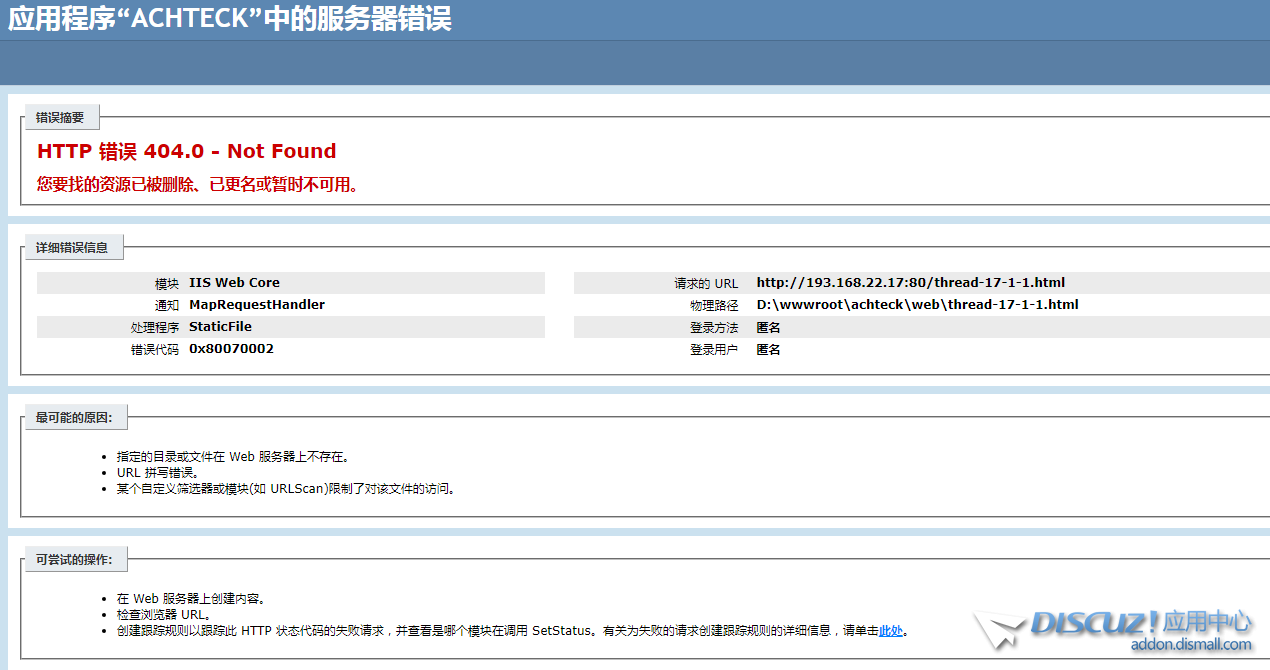Select the 可尝试的操作 section header

pyautogui.click(x=74, y=559)
